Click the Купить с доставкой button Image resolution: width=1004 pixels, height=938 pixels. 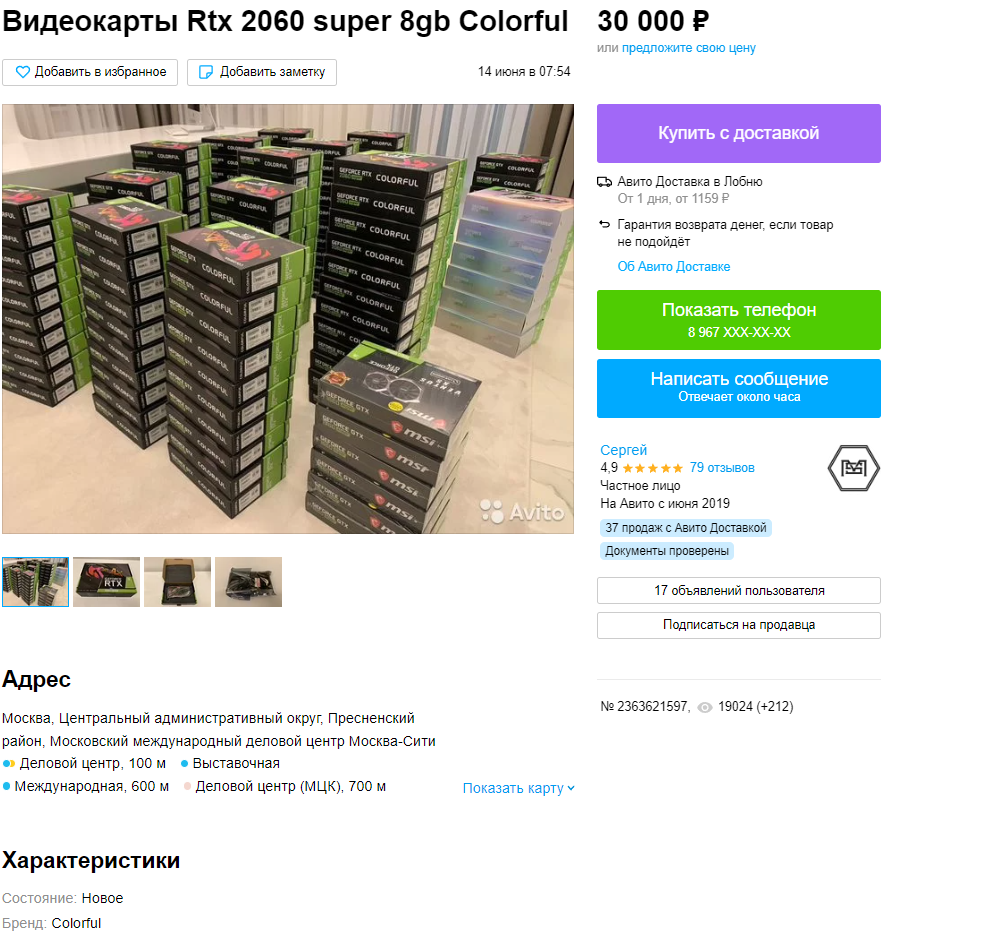(738, 133)
